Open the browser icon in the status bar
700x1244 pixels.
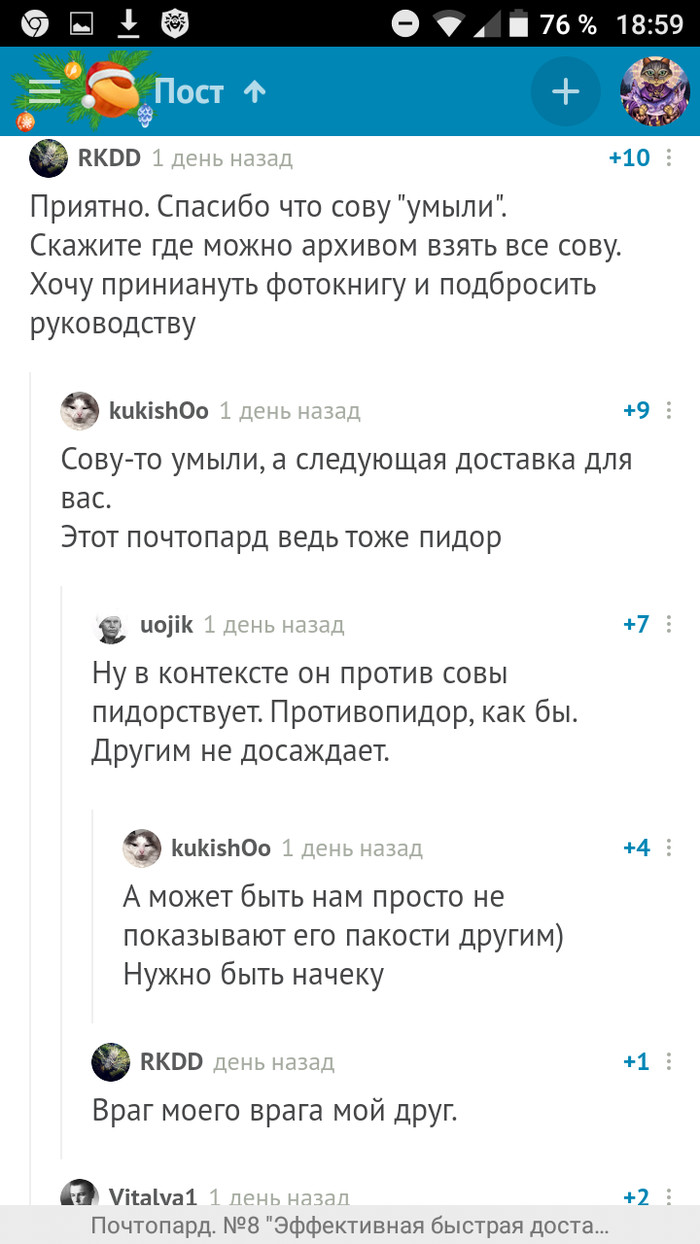[x=36, y=20]
